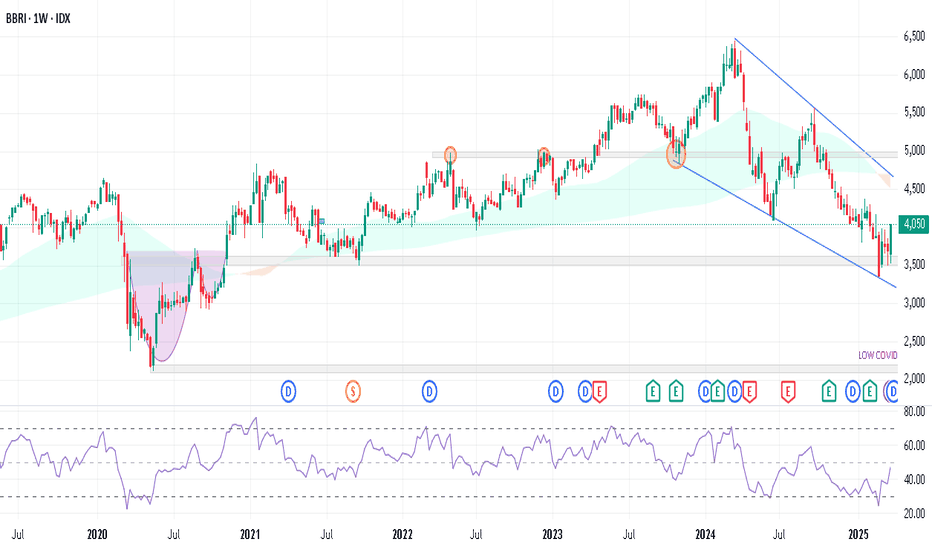932x550 pixels.
Task: Select the orange circle annotation near end of 2022
Action: (543, 156)
